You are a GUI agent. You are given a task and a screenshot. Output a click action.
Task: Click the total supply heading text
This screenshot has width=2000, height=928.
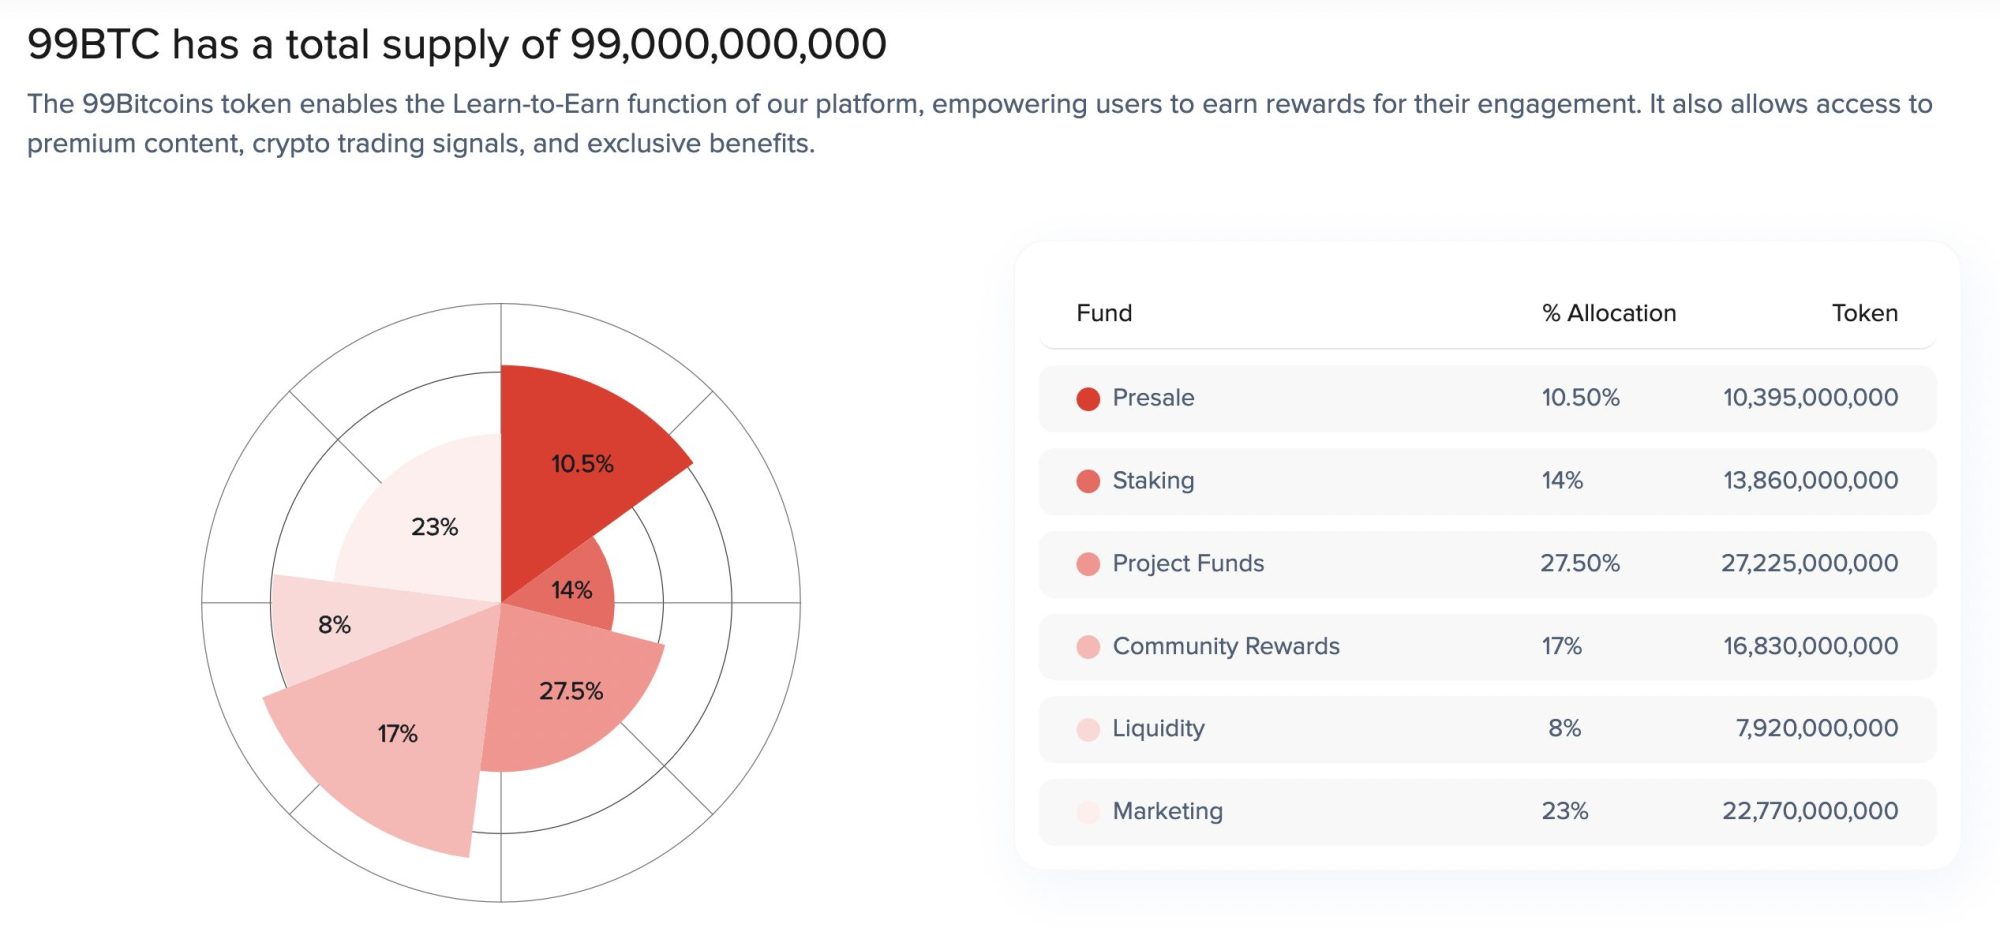click(457, 44)
